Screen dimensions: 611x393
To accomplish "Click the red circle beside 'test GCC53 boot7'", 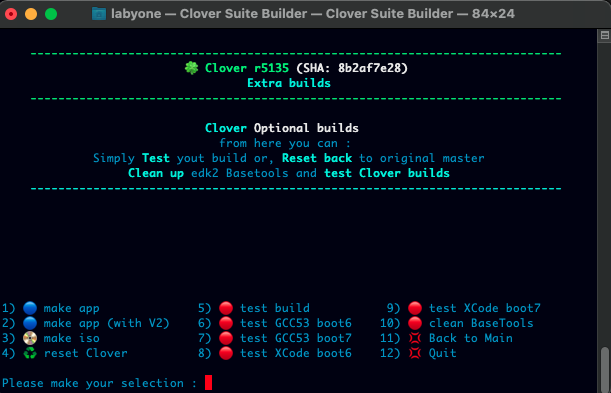I will (x=226, y=338).
